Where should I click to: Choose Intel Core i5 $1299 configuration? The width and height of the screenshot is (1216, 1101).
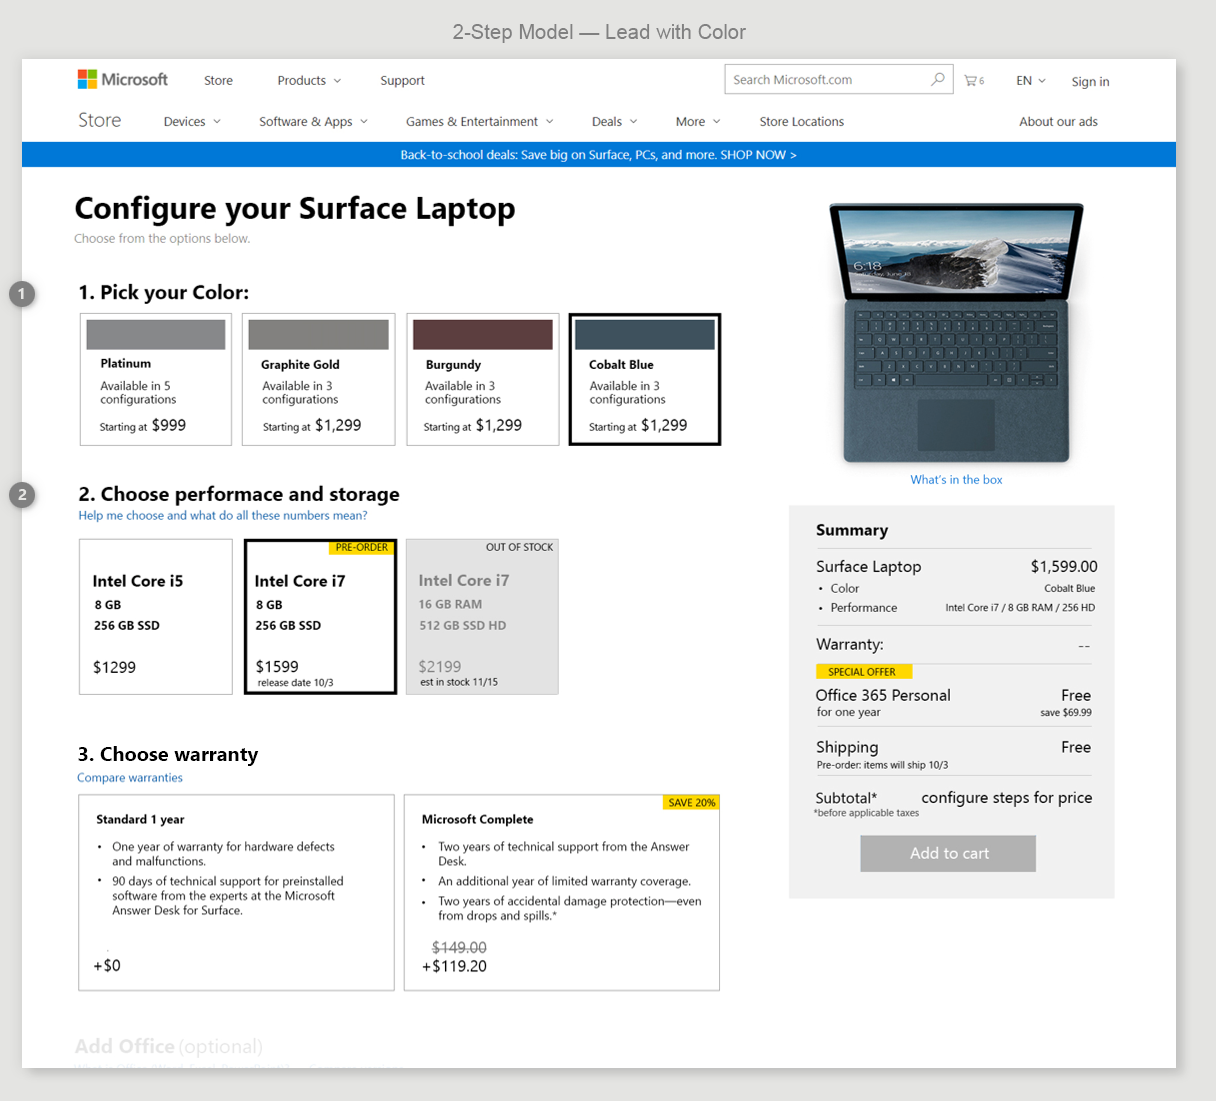click(x=156, y=617)
